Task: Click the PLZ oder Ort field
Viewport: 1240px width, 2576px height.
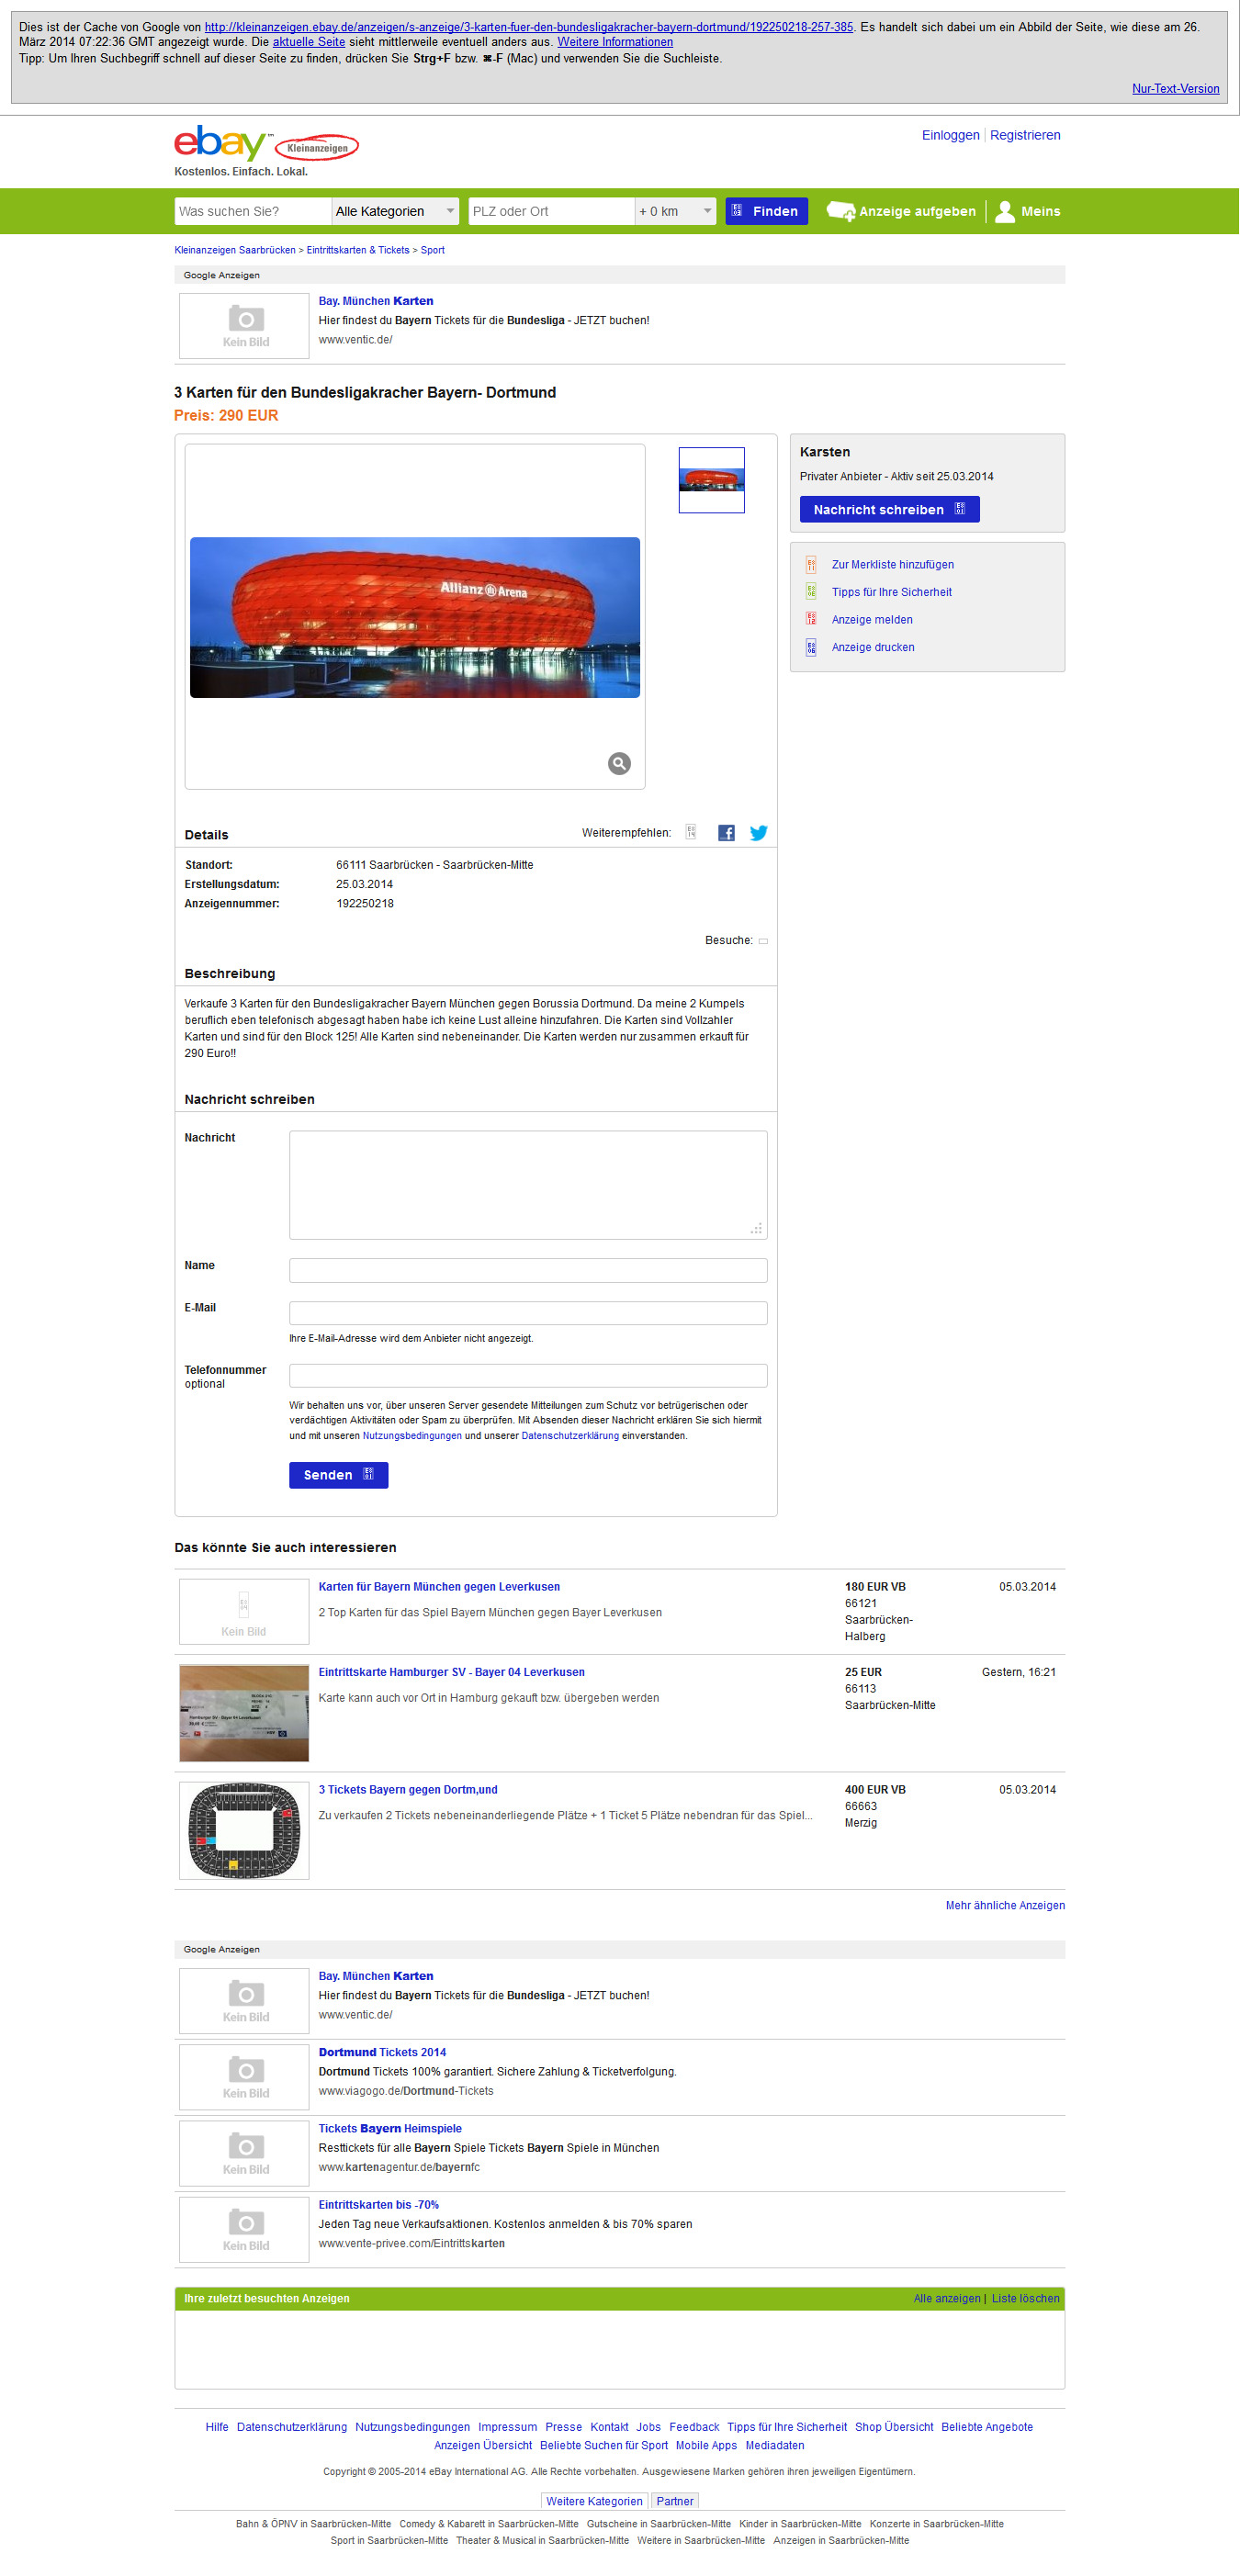Action: (x=551, y=211)
